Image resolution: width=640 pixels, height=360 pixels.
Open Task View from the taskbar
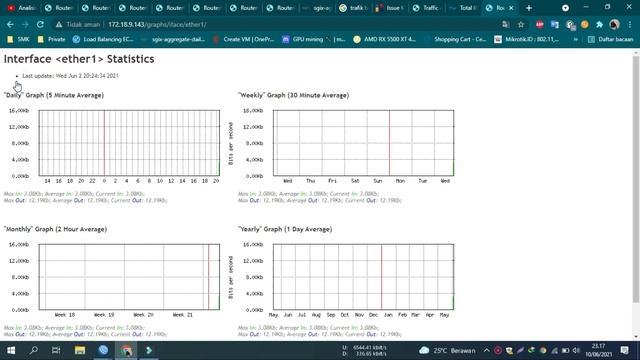[x=56, y=350]
